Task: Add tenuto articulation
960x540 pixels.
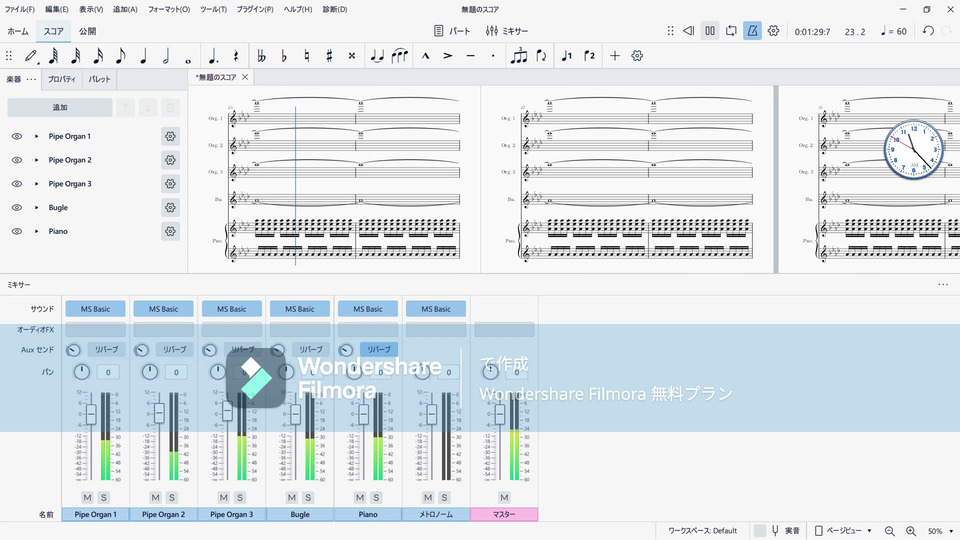Action: [x=470, y=56]
